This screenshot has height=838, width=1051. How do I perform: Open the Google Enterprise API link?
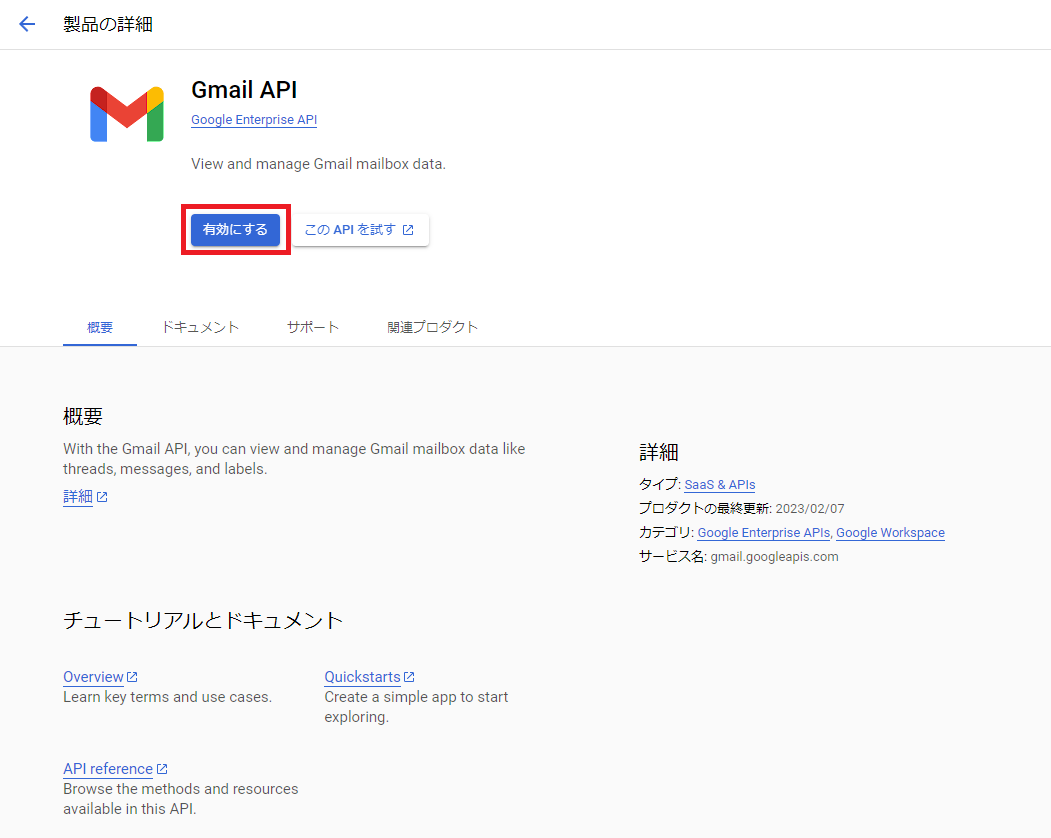pyautogui.click(x=254, y=119)
